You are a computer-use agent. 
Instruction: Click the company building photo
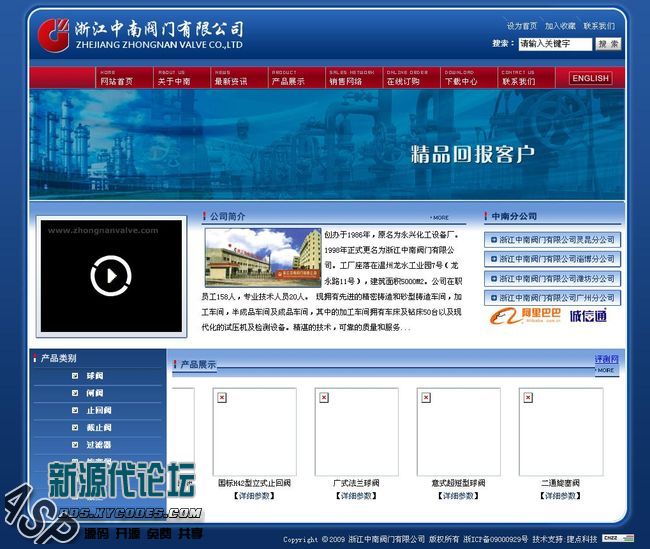click(x=263, y=257)
